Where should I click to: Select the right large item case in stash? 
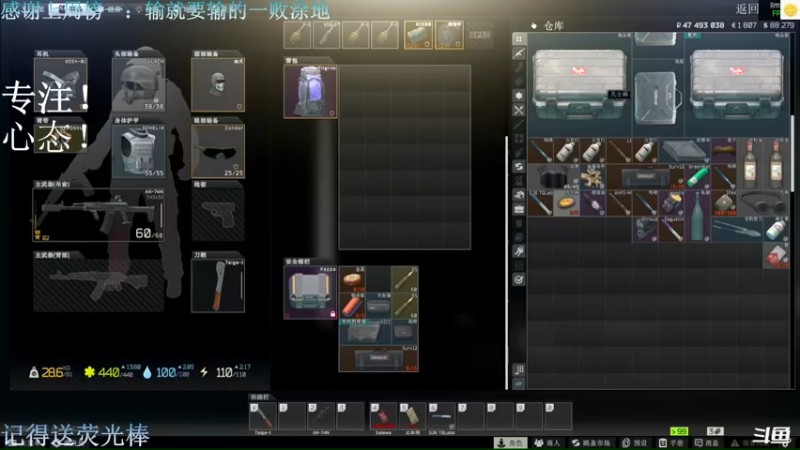(737, 85)
